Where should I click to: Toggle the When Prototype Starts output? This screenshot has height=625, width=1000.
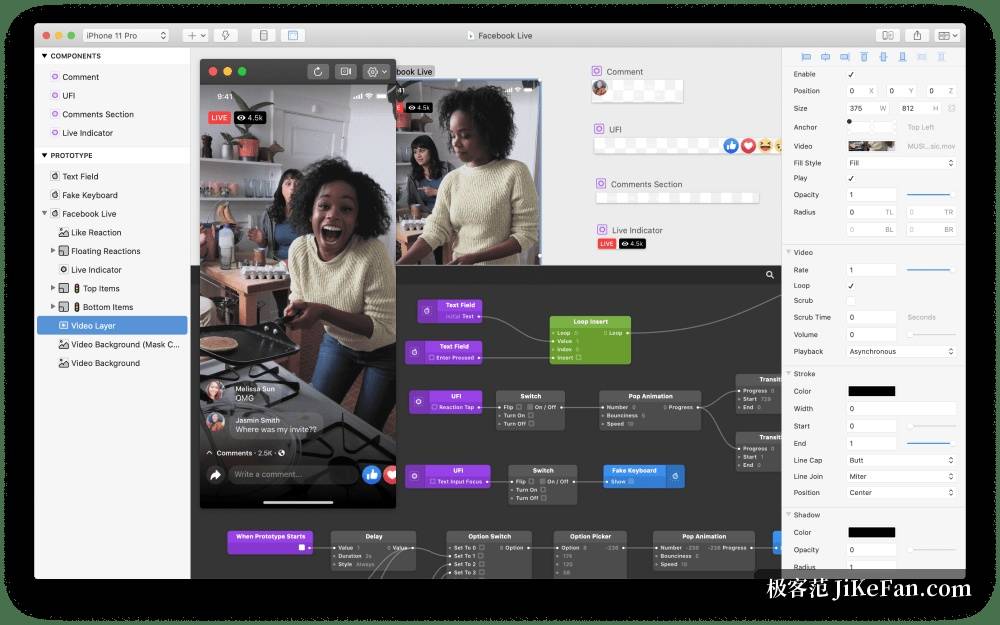pos(302,547)
